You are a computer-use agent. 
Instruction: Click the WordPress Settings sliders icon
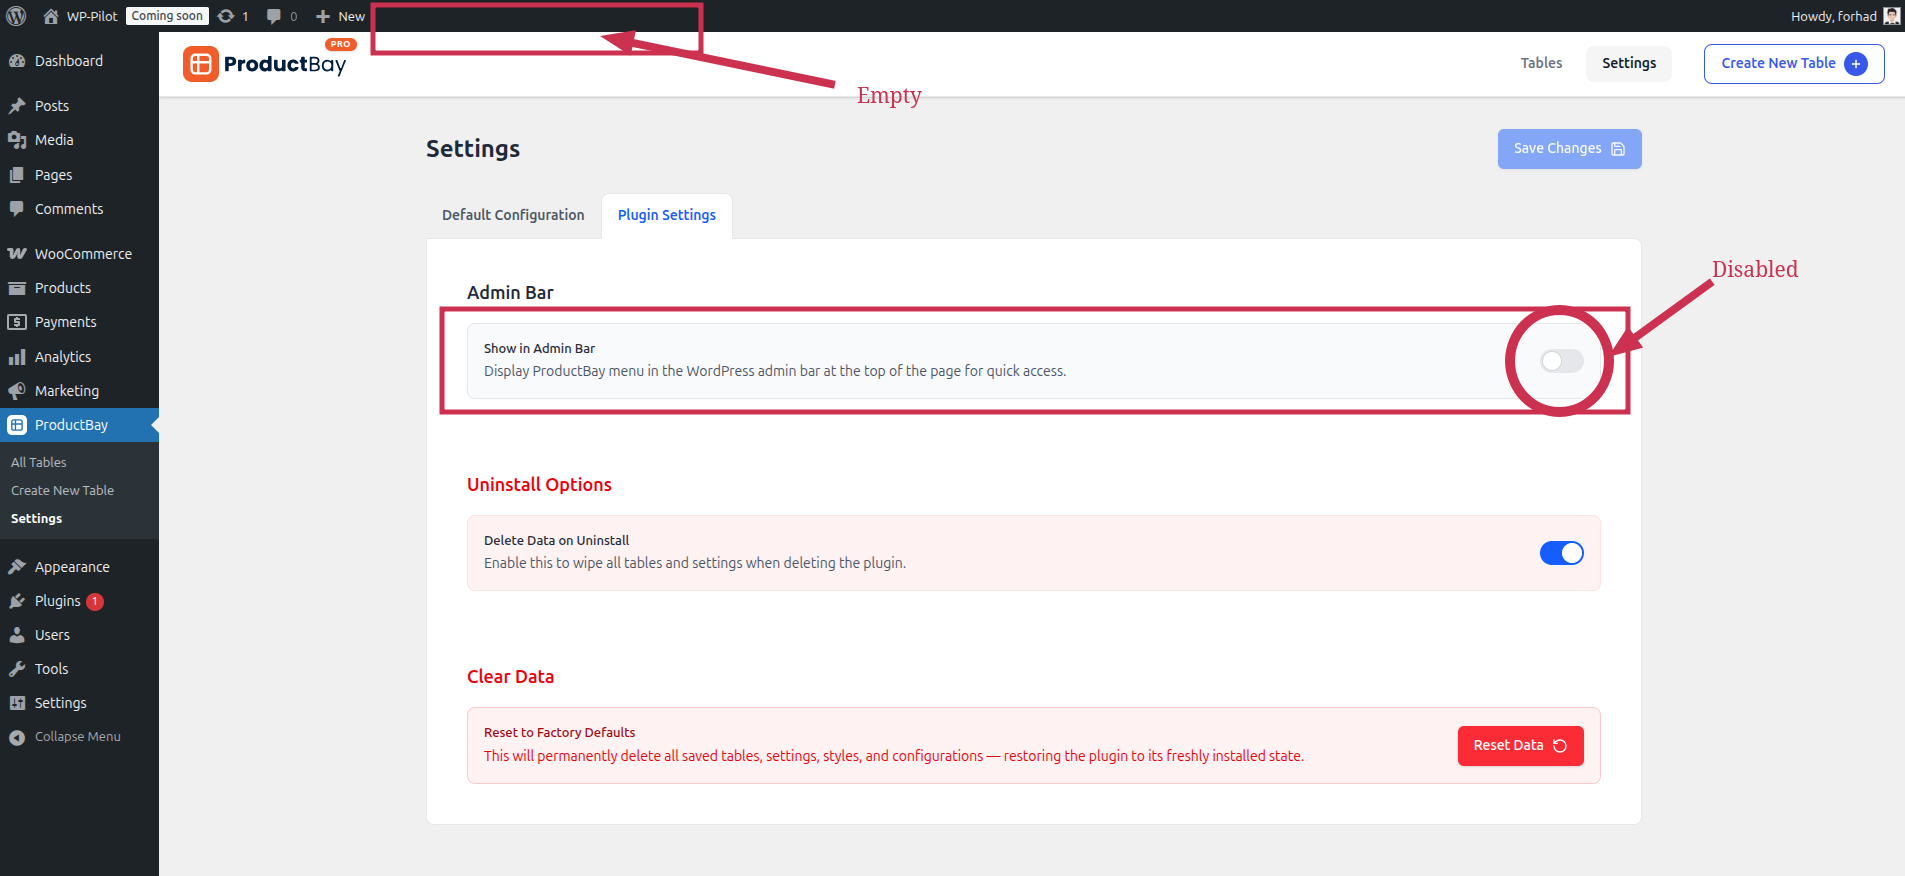(x=17, y=703)
